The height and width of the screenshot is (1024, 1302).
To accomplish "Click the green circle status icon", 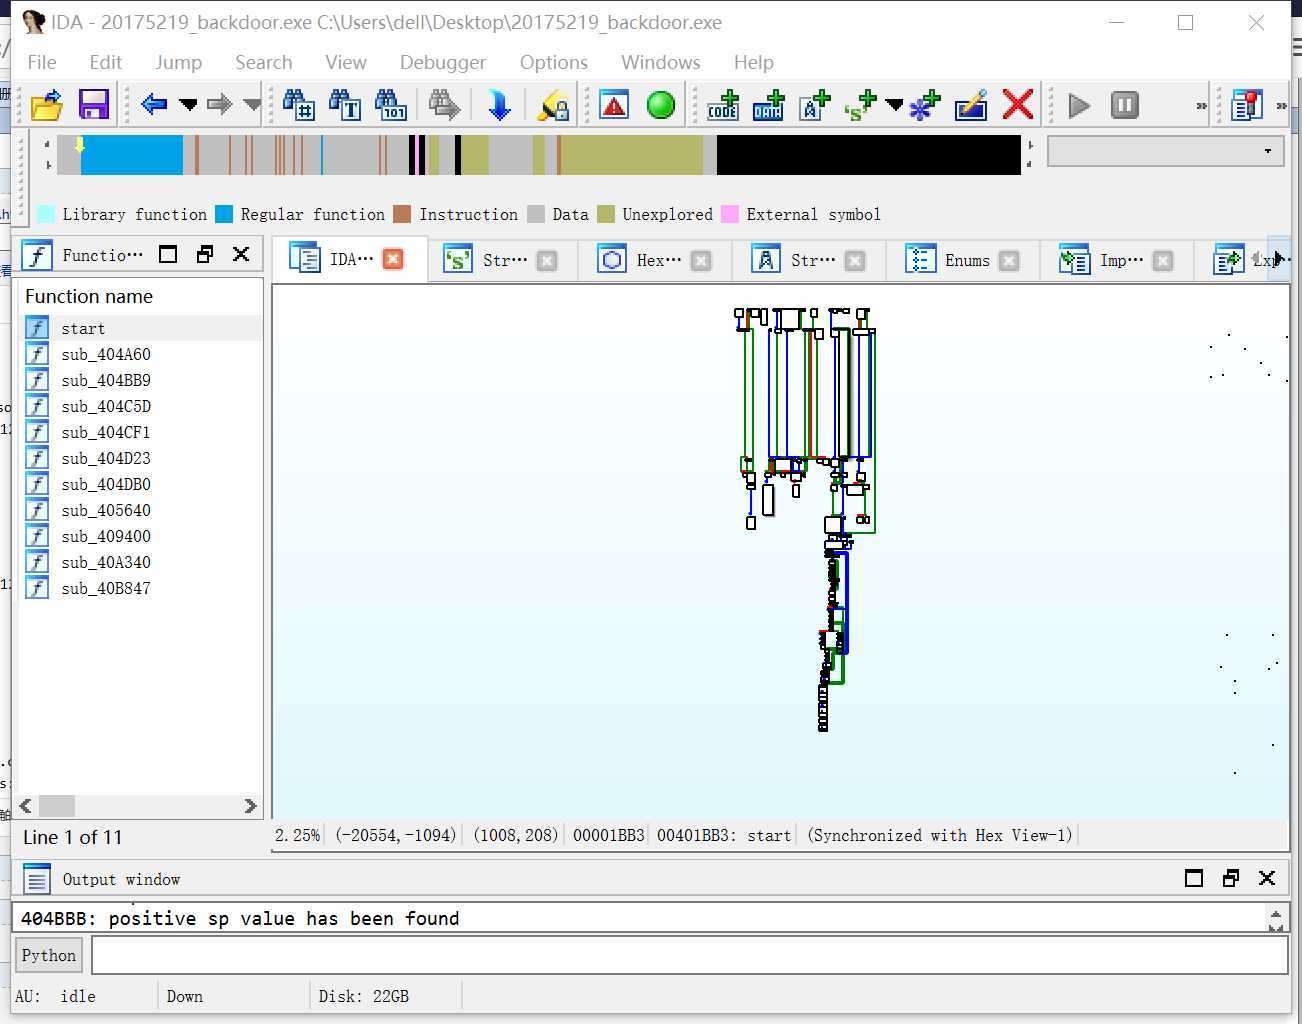I will click(x=661, y=104).
